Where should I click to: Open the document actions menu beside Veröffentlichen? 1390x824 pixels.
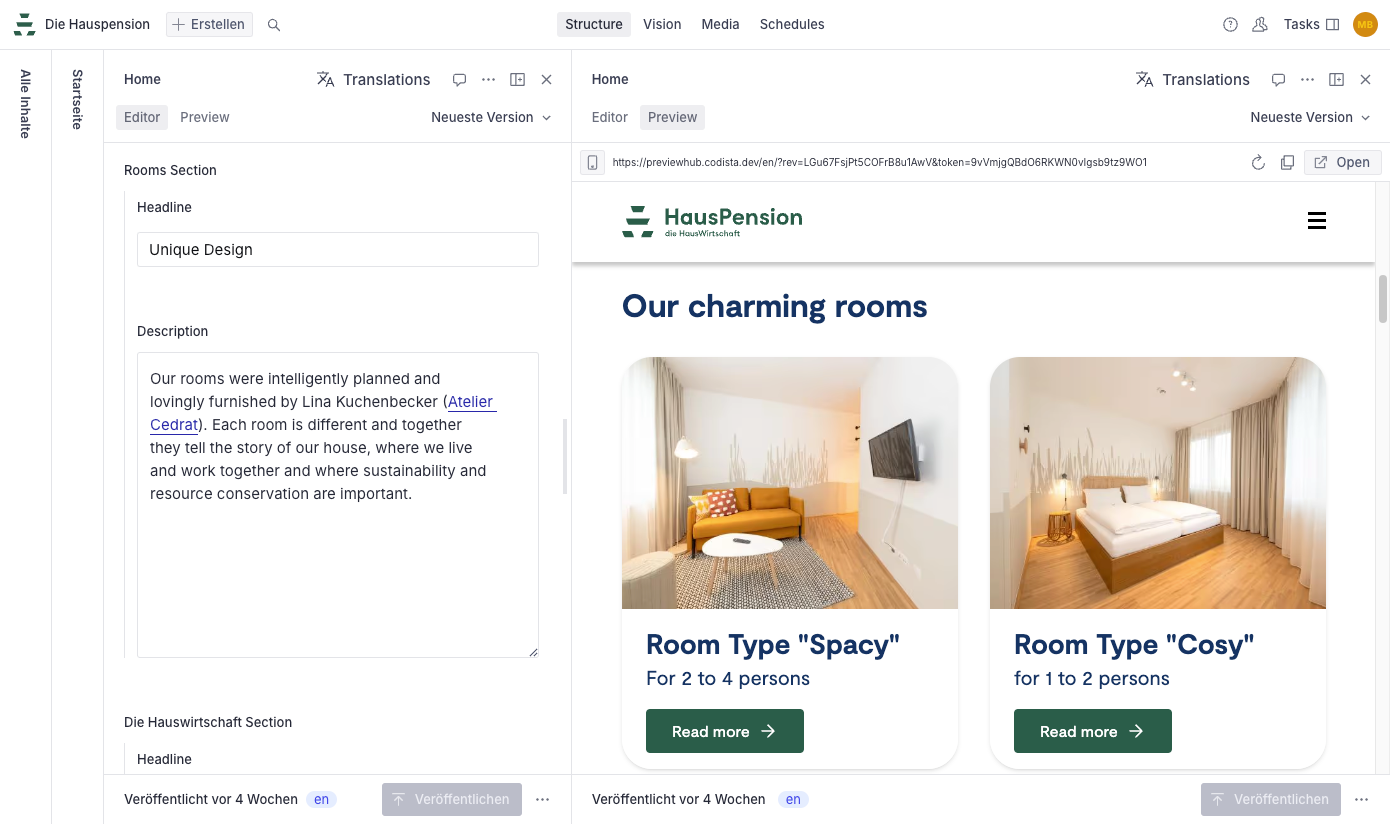543,799
